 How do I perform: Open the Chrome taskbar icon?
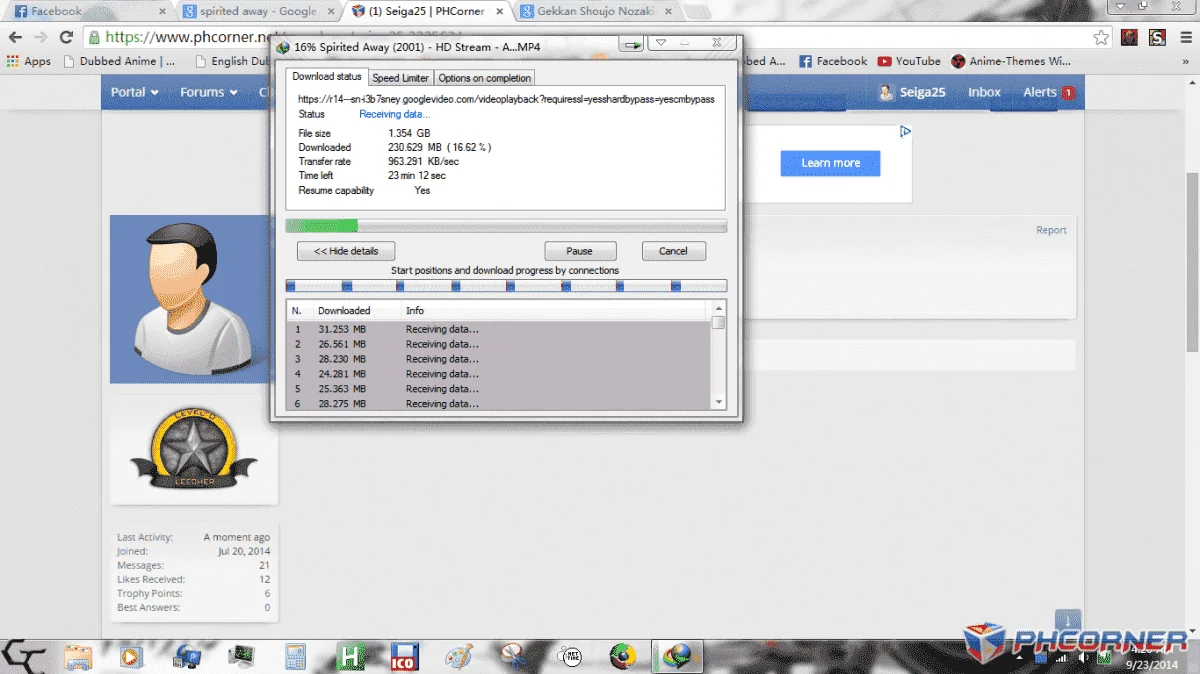pos(624,657)
